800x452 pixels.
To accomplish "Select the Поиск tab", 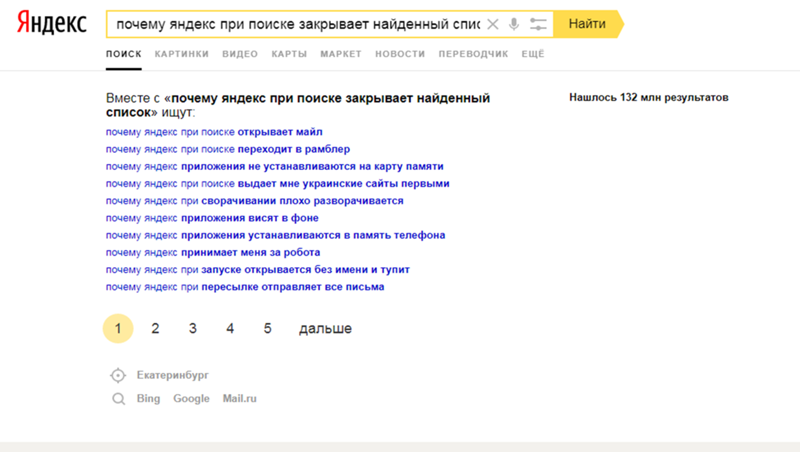I will pyautogui.click(x=123, y=54).
